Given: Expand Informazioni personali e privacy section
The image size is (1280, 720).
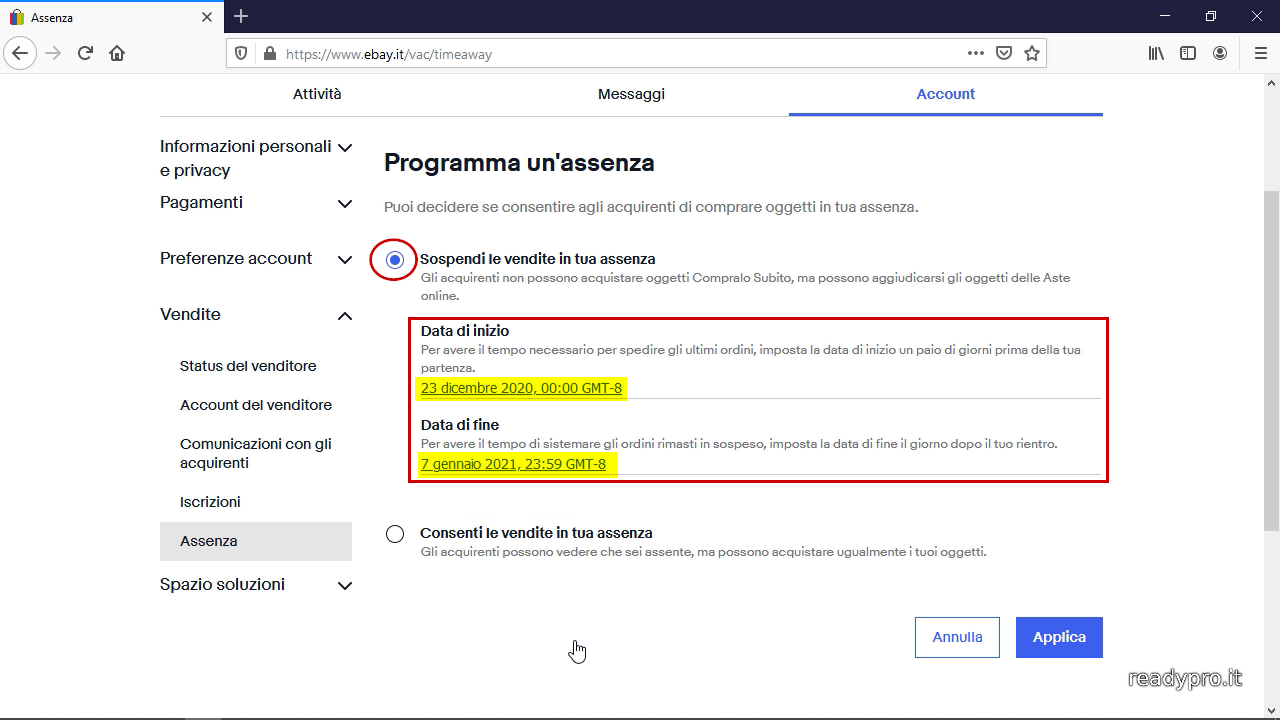Looking at the screenshot, I should coord(345,148).
